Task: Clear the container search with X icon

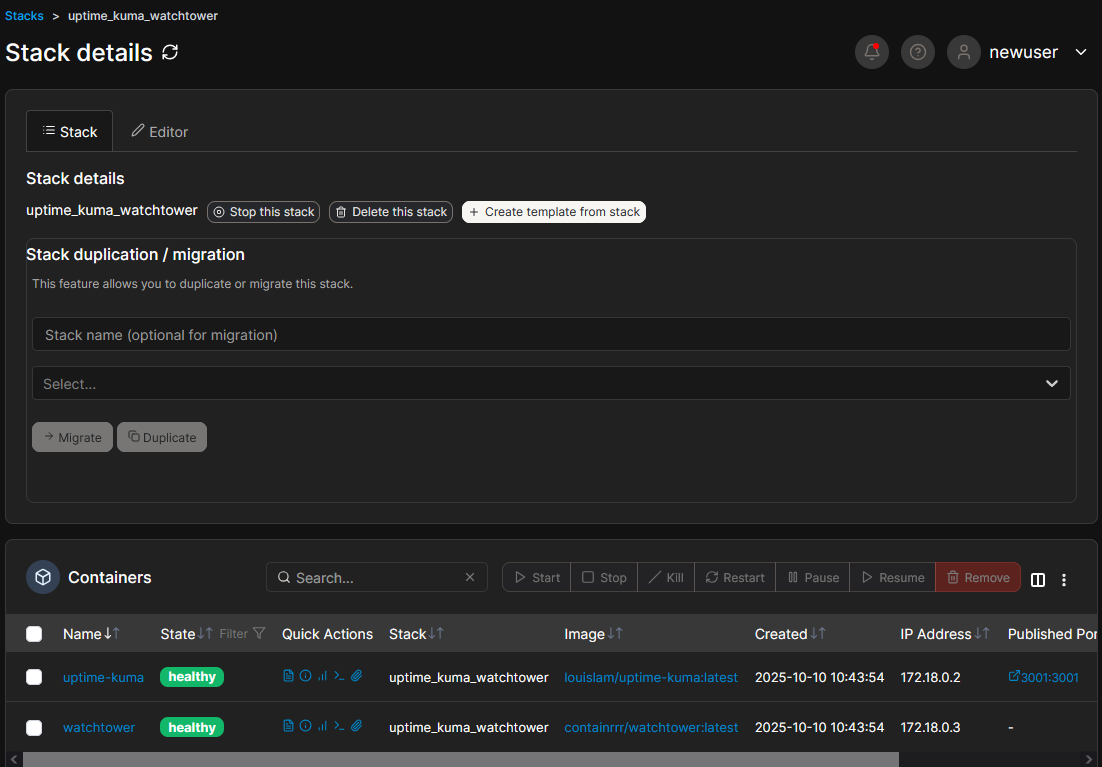Action: [470, 578]
